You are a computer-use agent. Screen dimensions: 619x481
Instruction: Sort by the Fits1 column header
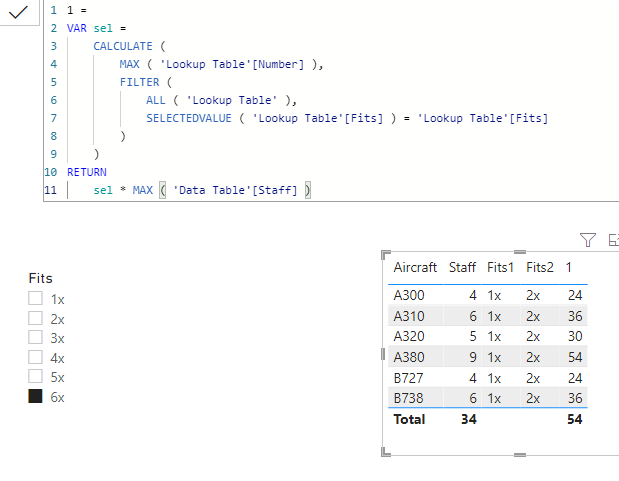(500, 267)
